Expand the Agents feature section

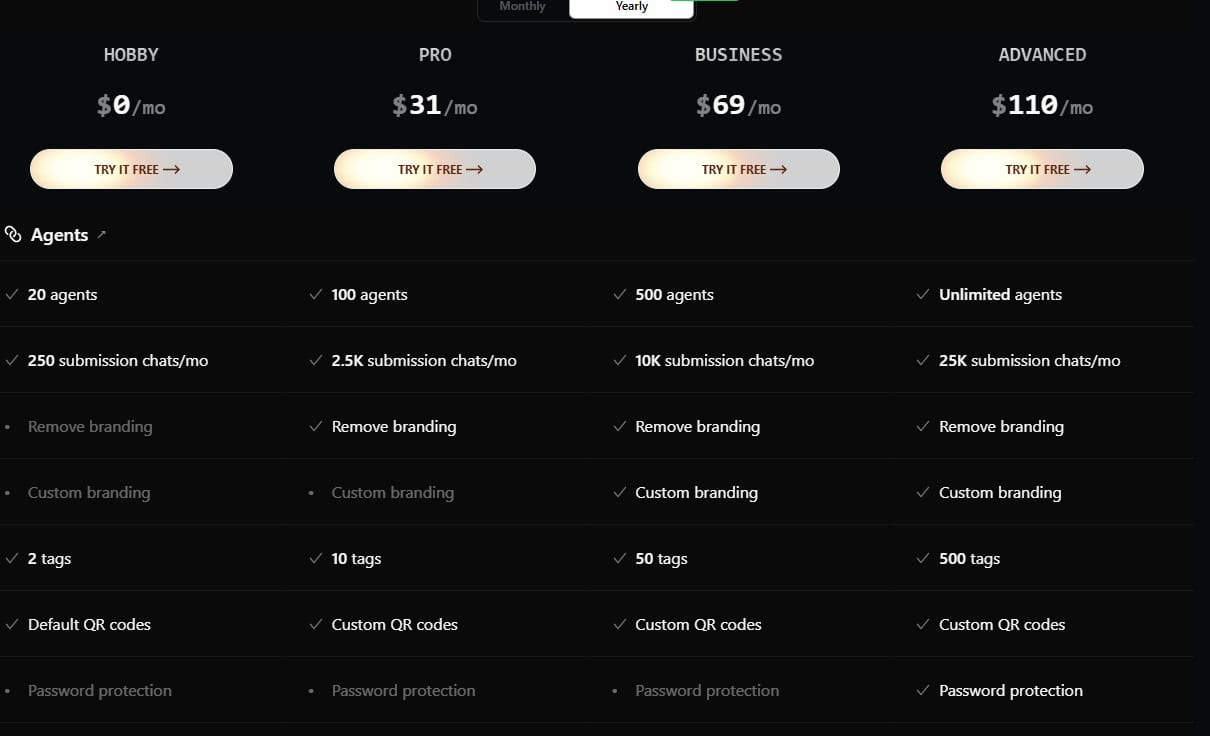[x=59, y=234]
